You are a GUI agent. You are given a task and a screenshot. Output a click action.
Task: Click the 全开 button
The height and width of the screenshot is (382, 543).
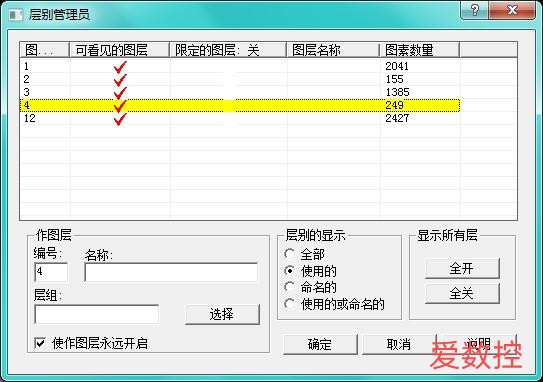pyautogui.click(x=462, y=268)
